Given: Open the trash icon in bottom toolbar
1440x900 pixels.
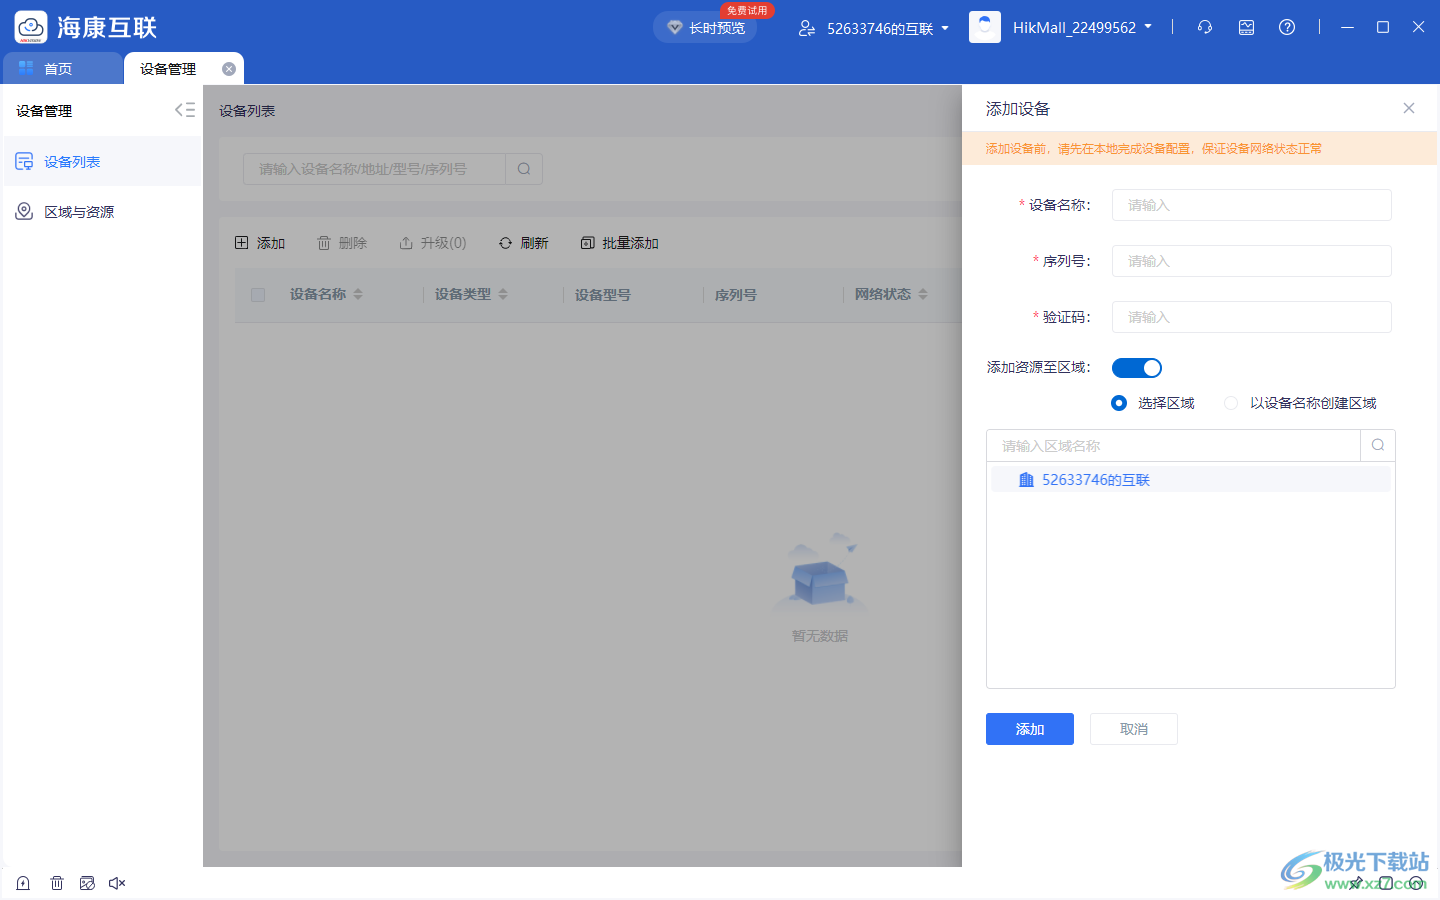Looking at the screenshot, I should [x=57, y=883].
